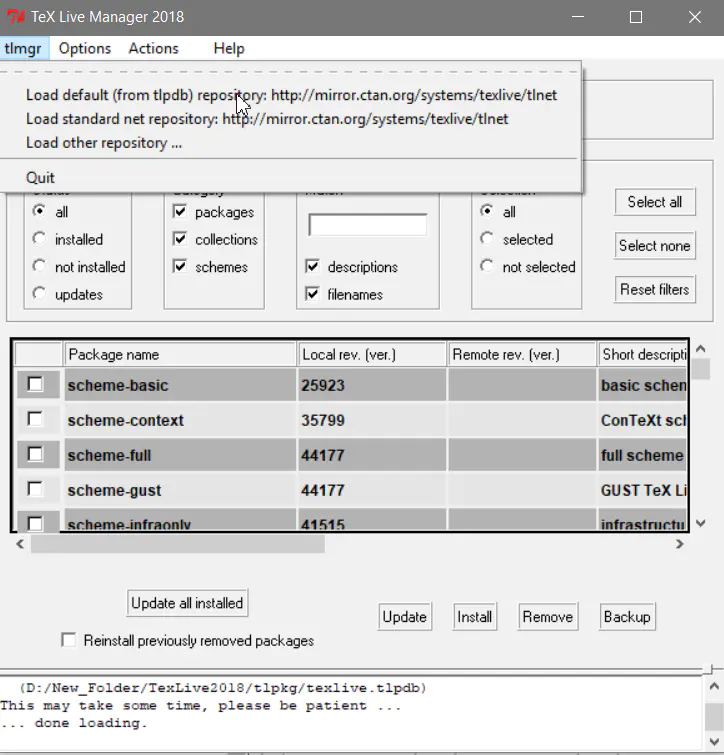Check the scheme-gust row checkbox
The image size is (724, 755).
coord(35,489)
